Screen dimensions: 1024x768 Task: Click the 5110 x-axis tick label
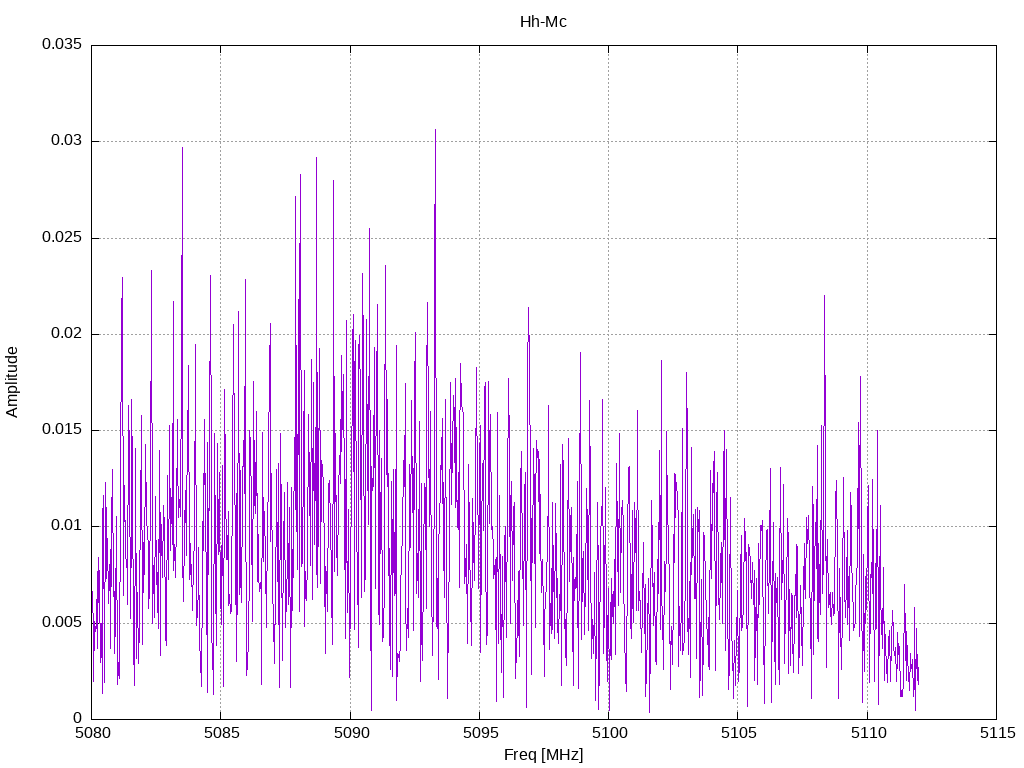[x=868, y=733]
